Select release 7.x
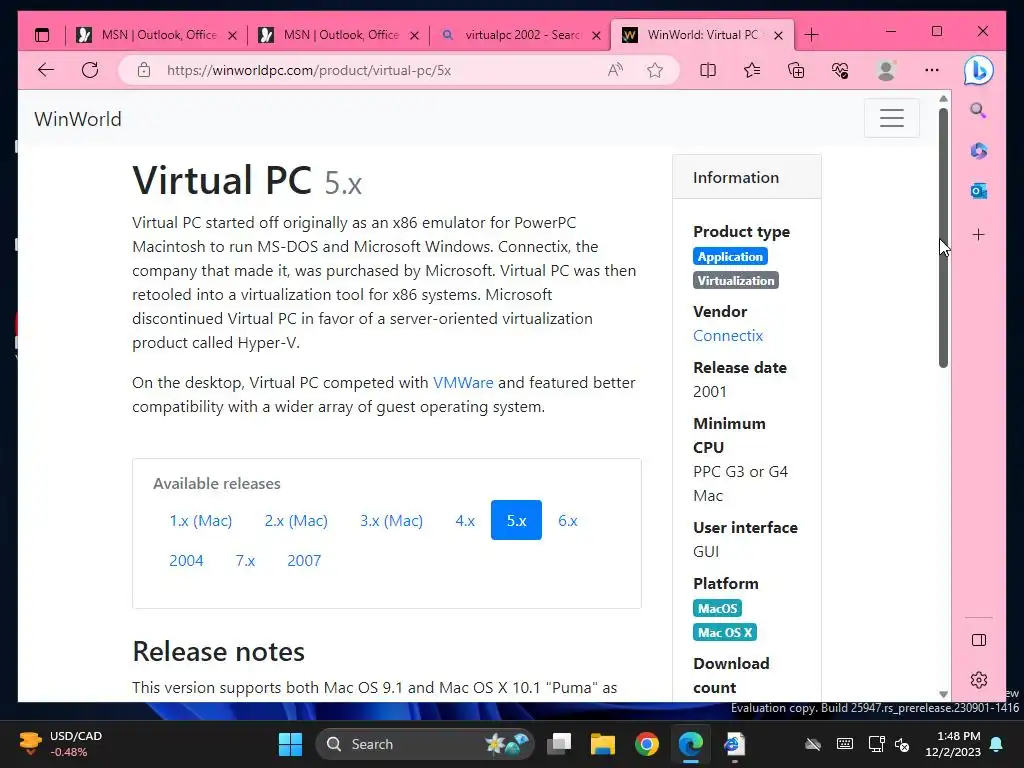The width and height of the screenshot is (1024, 768). (x=245, y=560)
